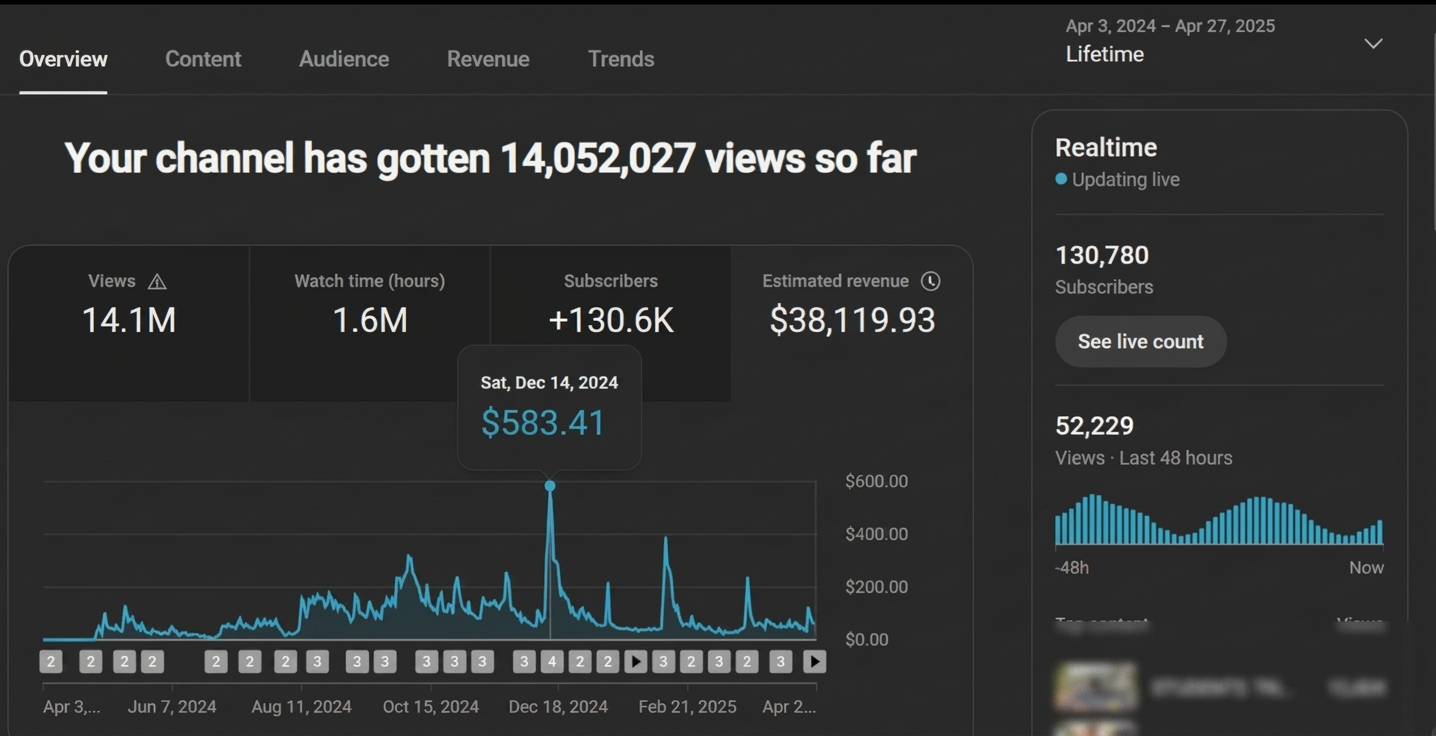
Task: Click the +130.6K subscribers value
Action: tap(611, 320)
